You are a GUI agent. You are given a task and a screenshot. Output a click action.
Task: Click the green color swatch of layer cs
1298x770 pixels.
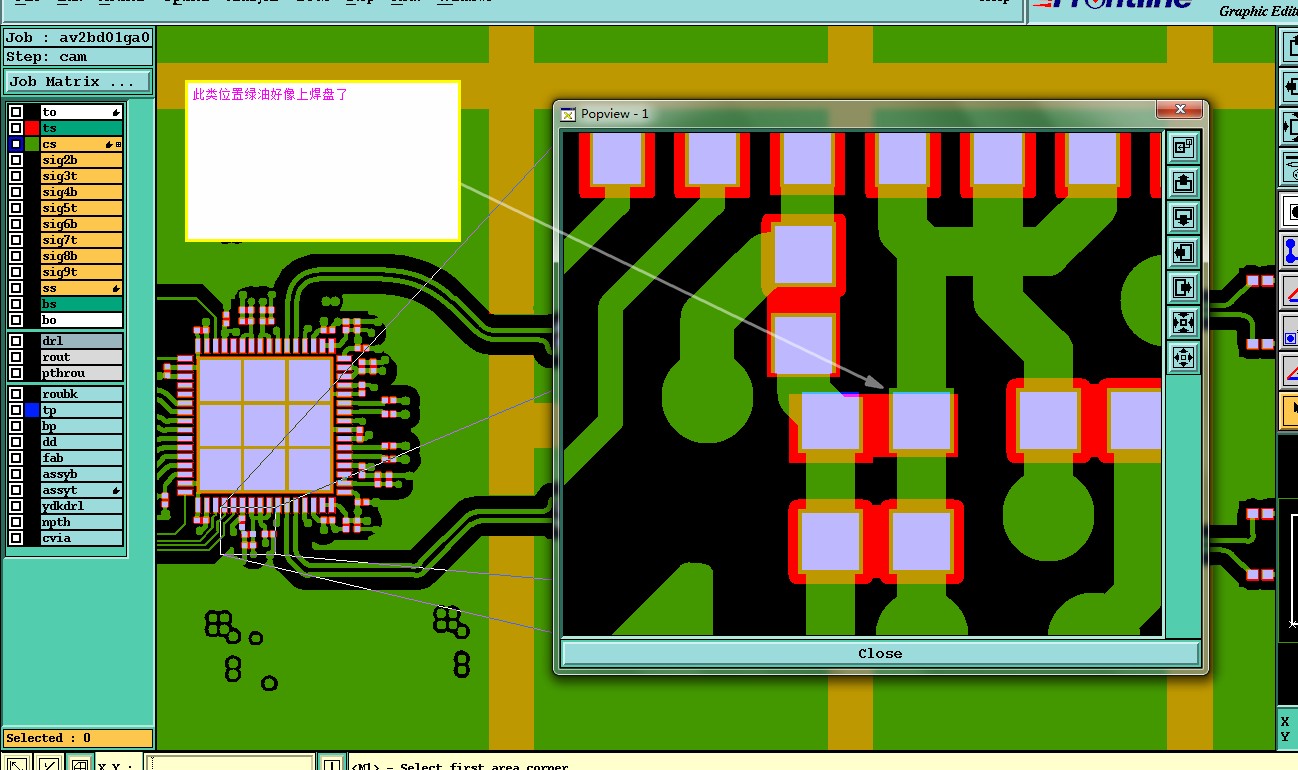[x=32, y=144]
